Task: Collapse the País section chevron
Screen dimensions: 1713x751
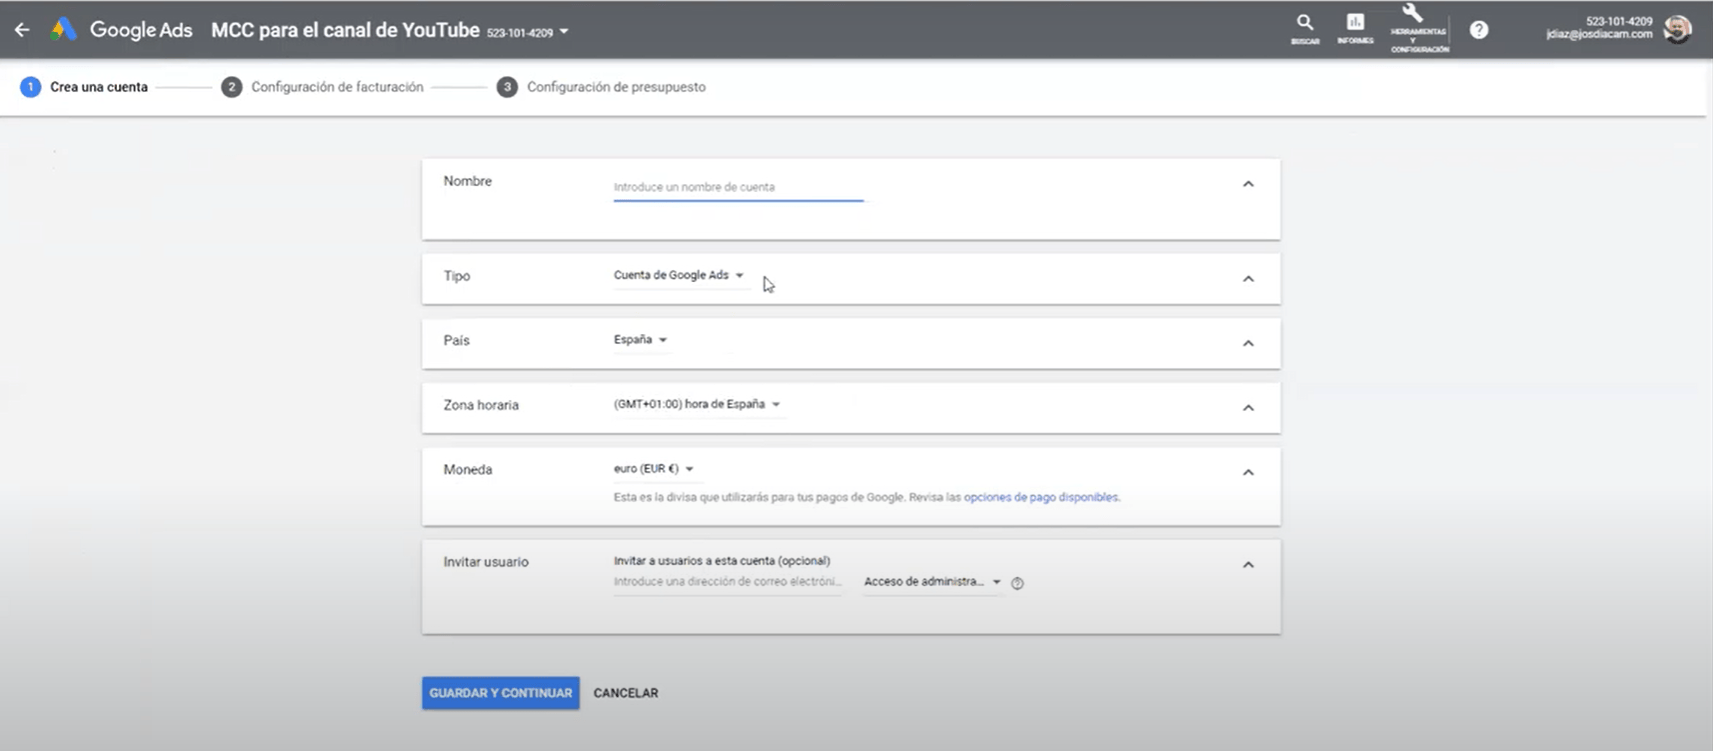Action: coord(1248,343)
